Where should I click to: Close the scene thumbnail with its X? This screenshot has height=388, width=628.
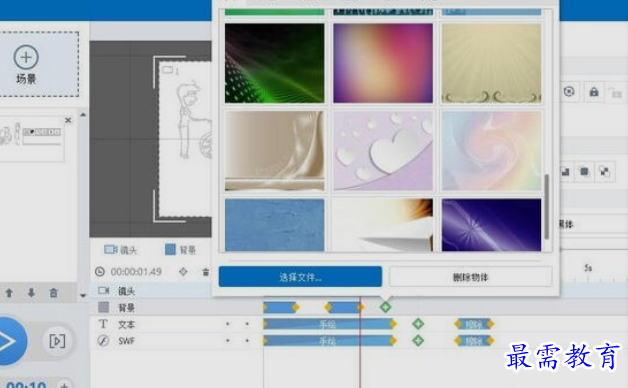pyautogui.click(x=68, y=120)
